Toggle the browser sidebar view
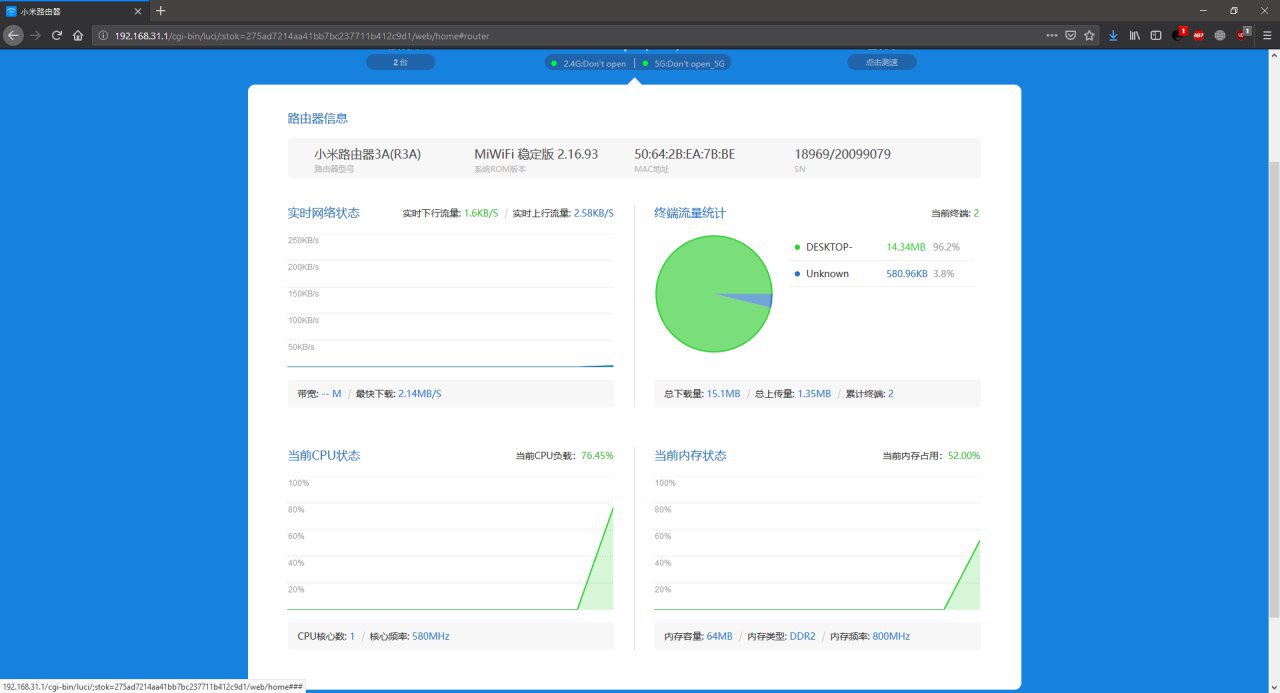 click(x=1156, y=35)
